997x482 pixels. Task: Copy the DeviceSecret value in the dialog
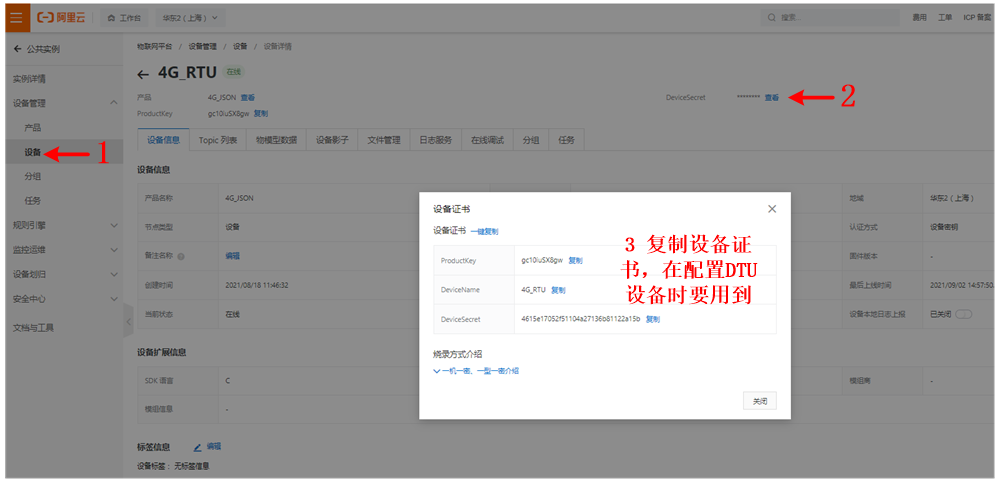[652, 319]
